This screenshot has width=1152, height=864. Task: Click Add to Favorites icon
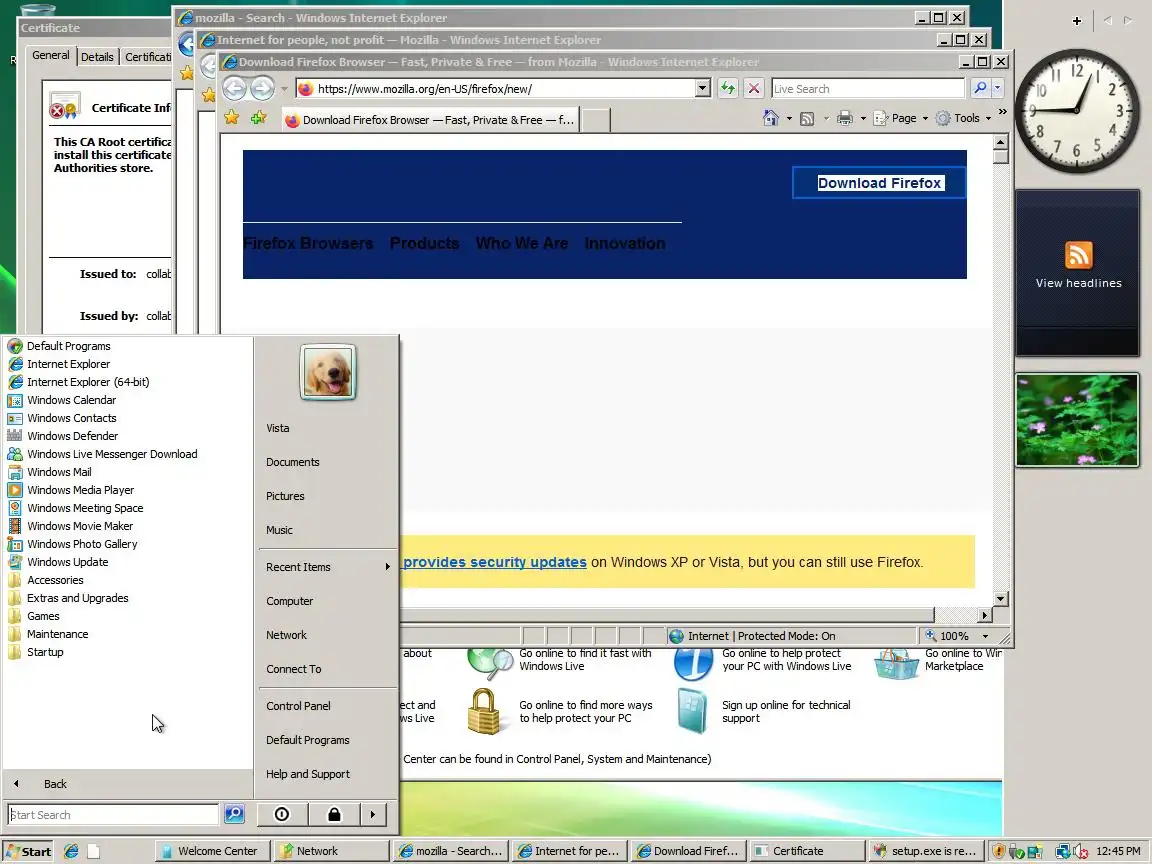coord(258,118)
